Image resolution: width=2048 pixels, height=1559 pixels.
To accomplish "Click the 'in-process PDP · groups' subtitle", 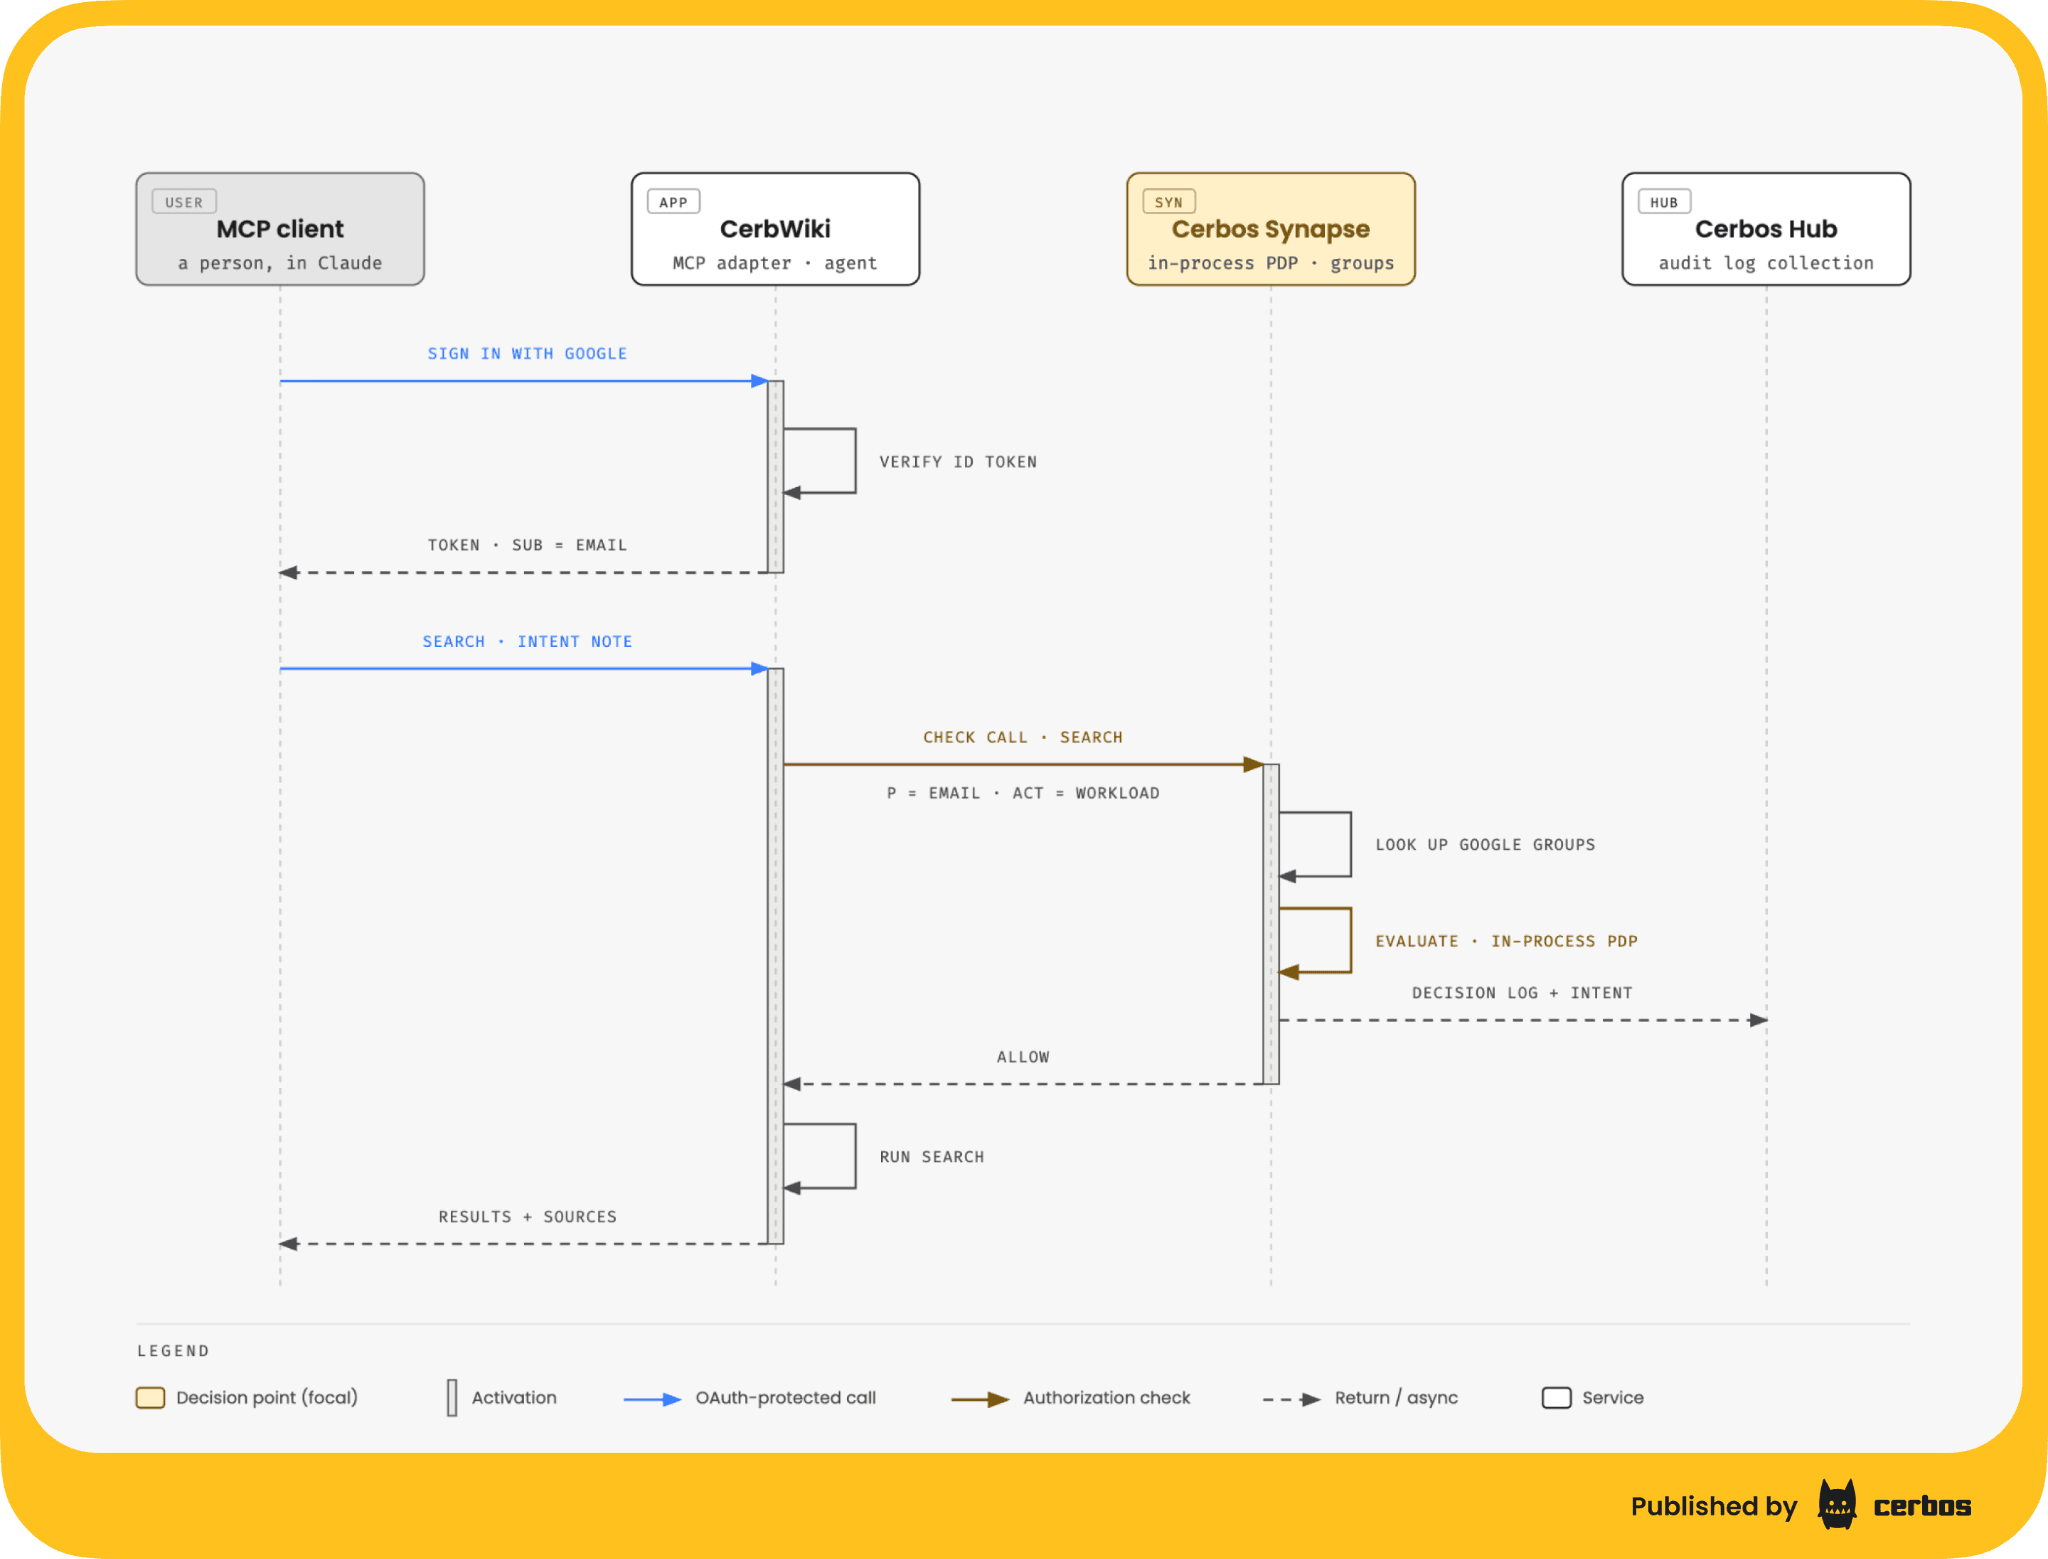I will [x=1271, y=263].
